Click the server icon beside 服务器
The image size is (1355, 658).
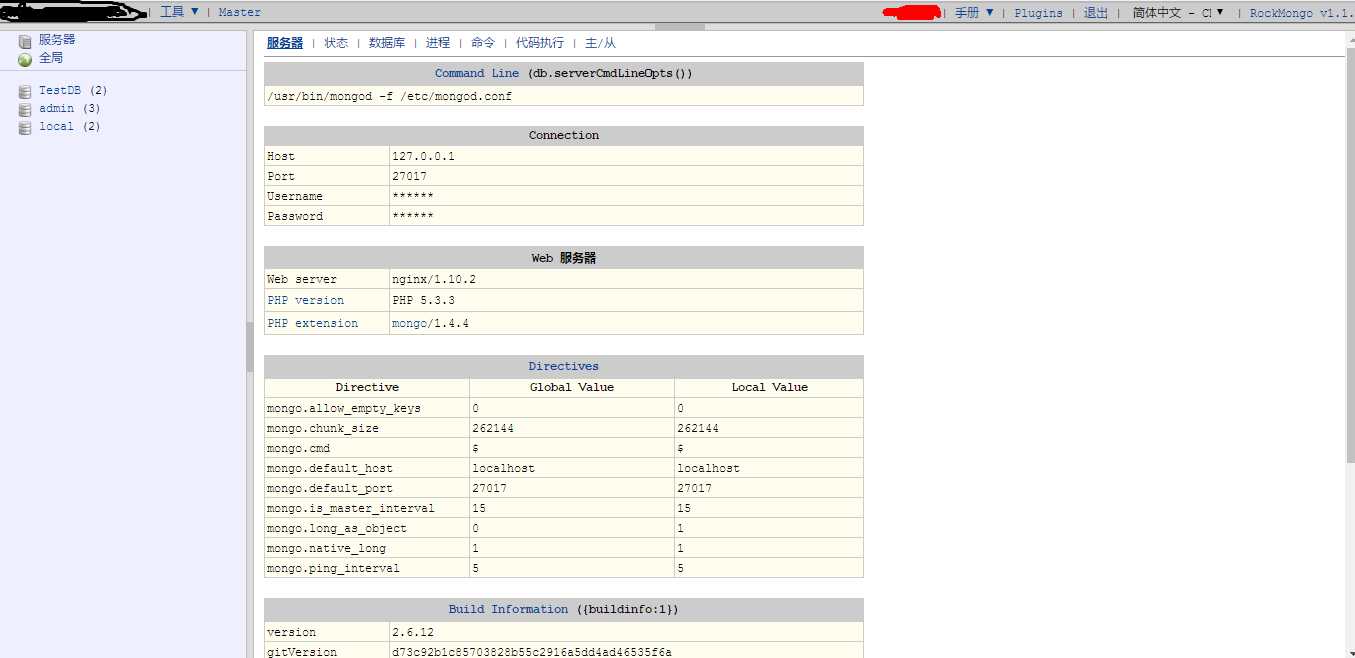click(25, 41)
